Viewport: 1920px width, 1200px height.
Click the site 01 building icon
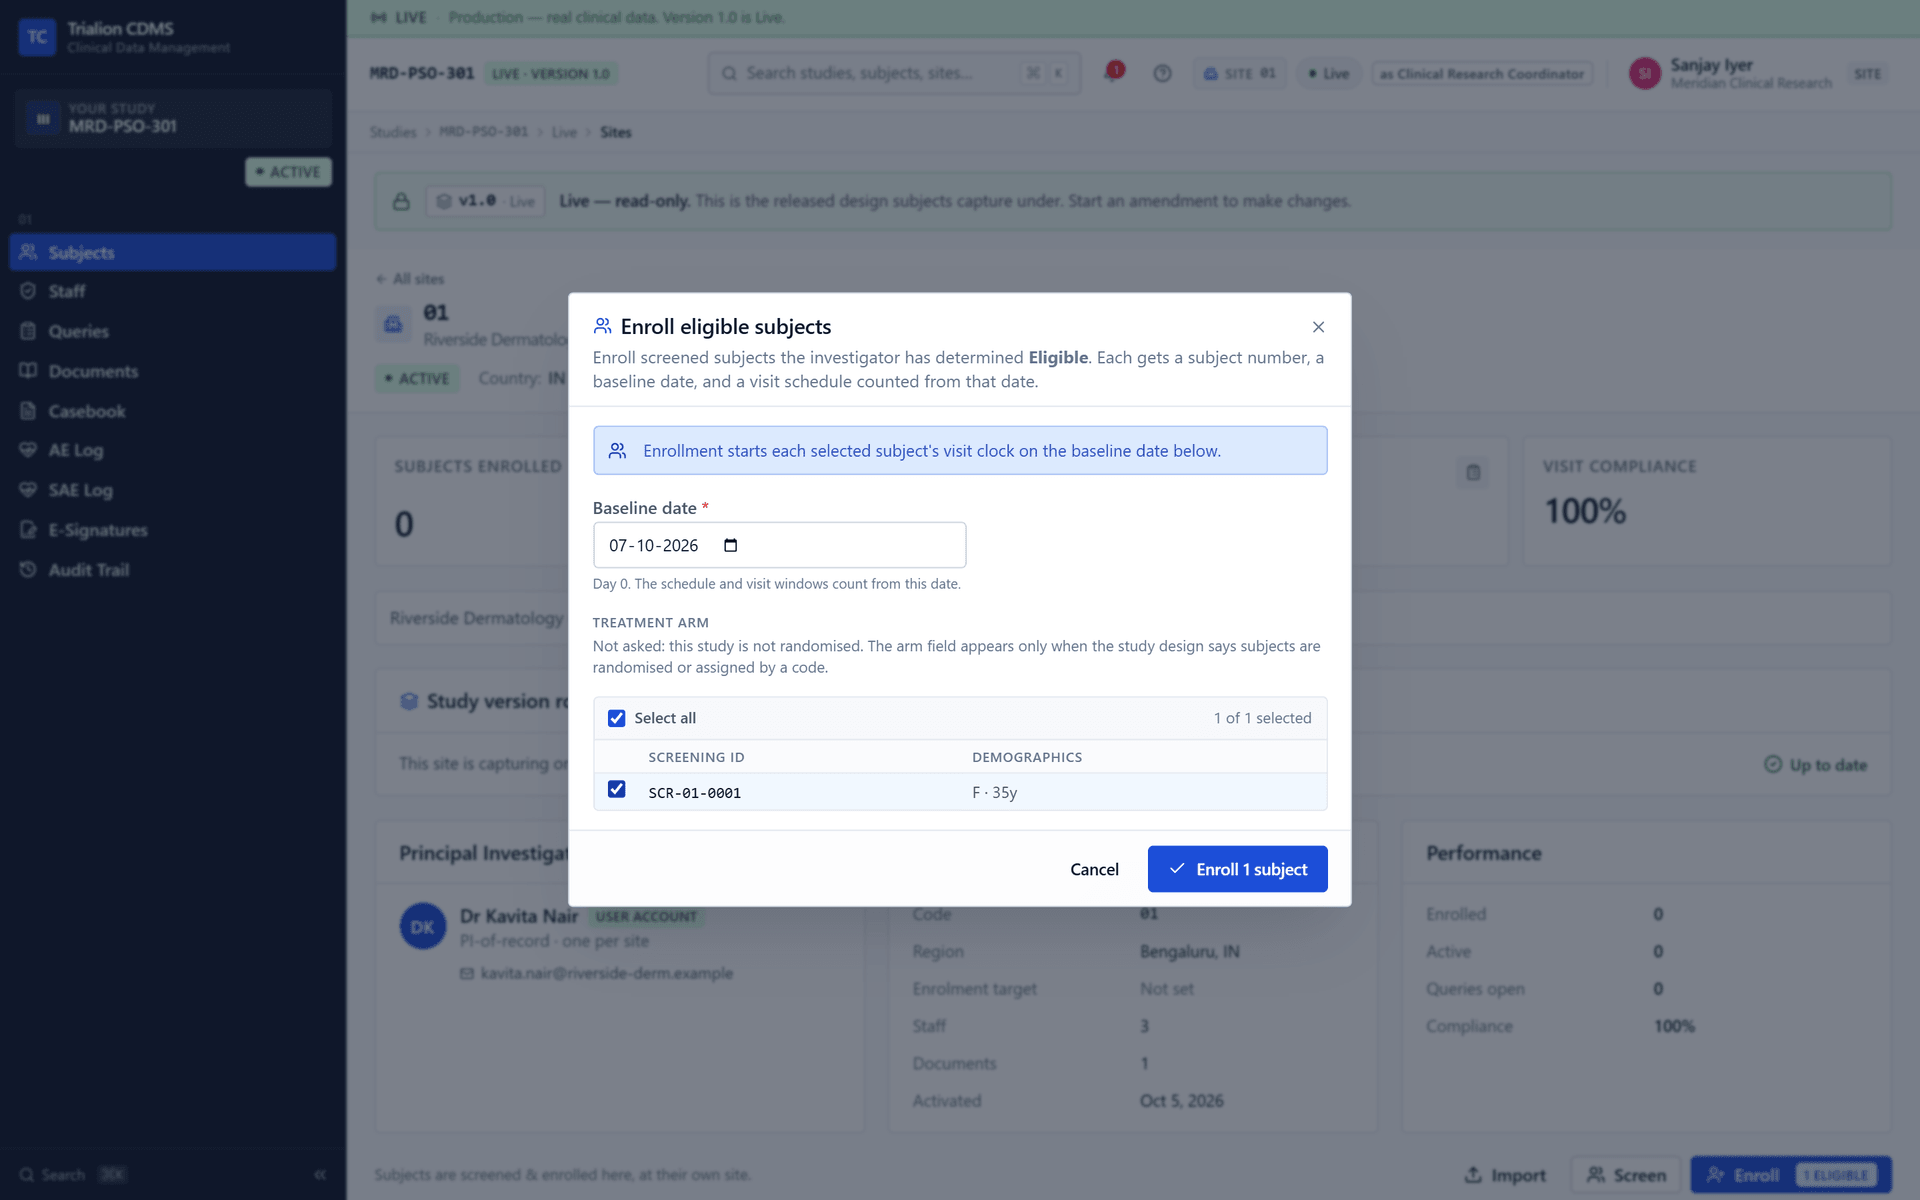pyautogui.click(x=393, y=324)
